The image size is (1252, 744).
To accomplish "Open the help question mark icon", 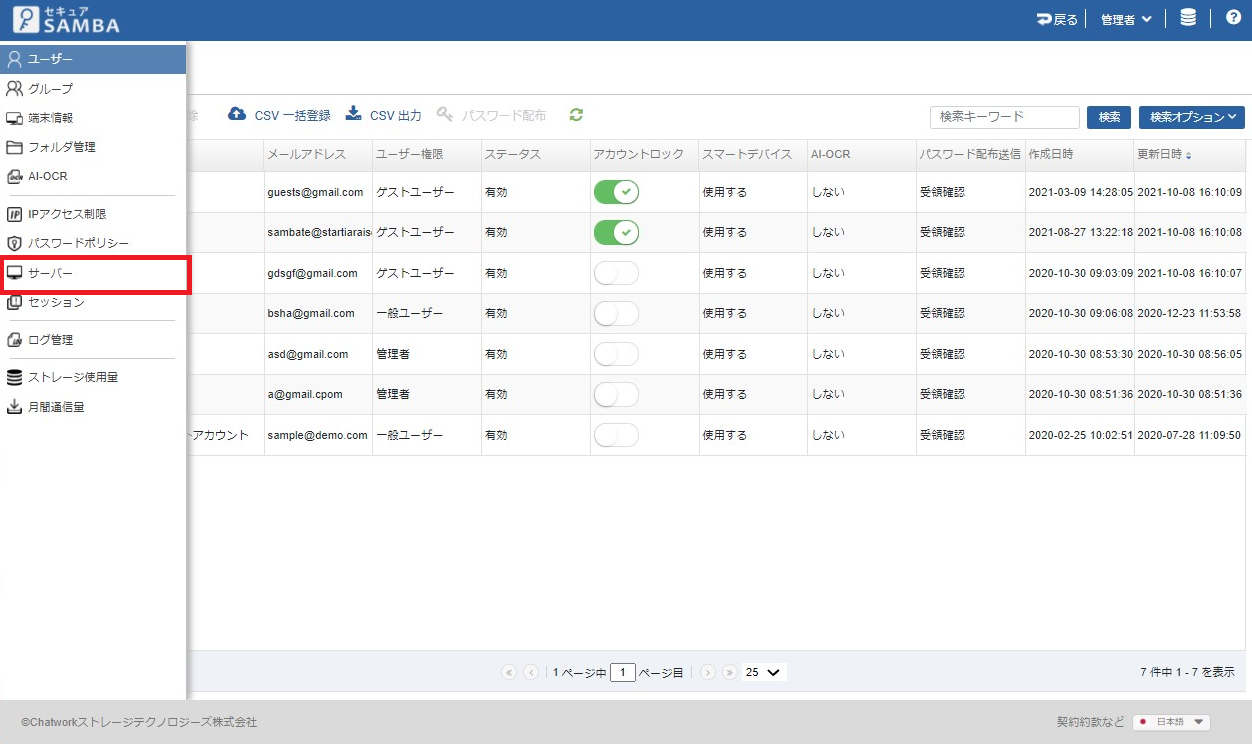I will pos(1233,19).
